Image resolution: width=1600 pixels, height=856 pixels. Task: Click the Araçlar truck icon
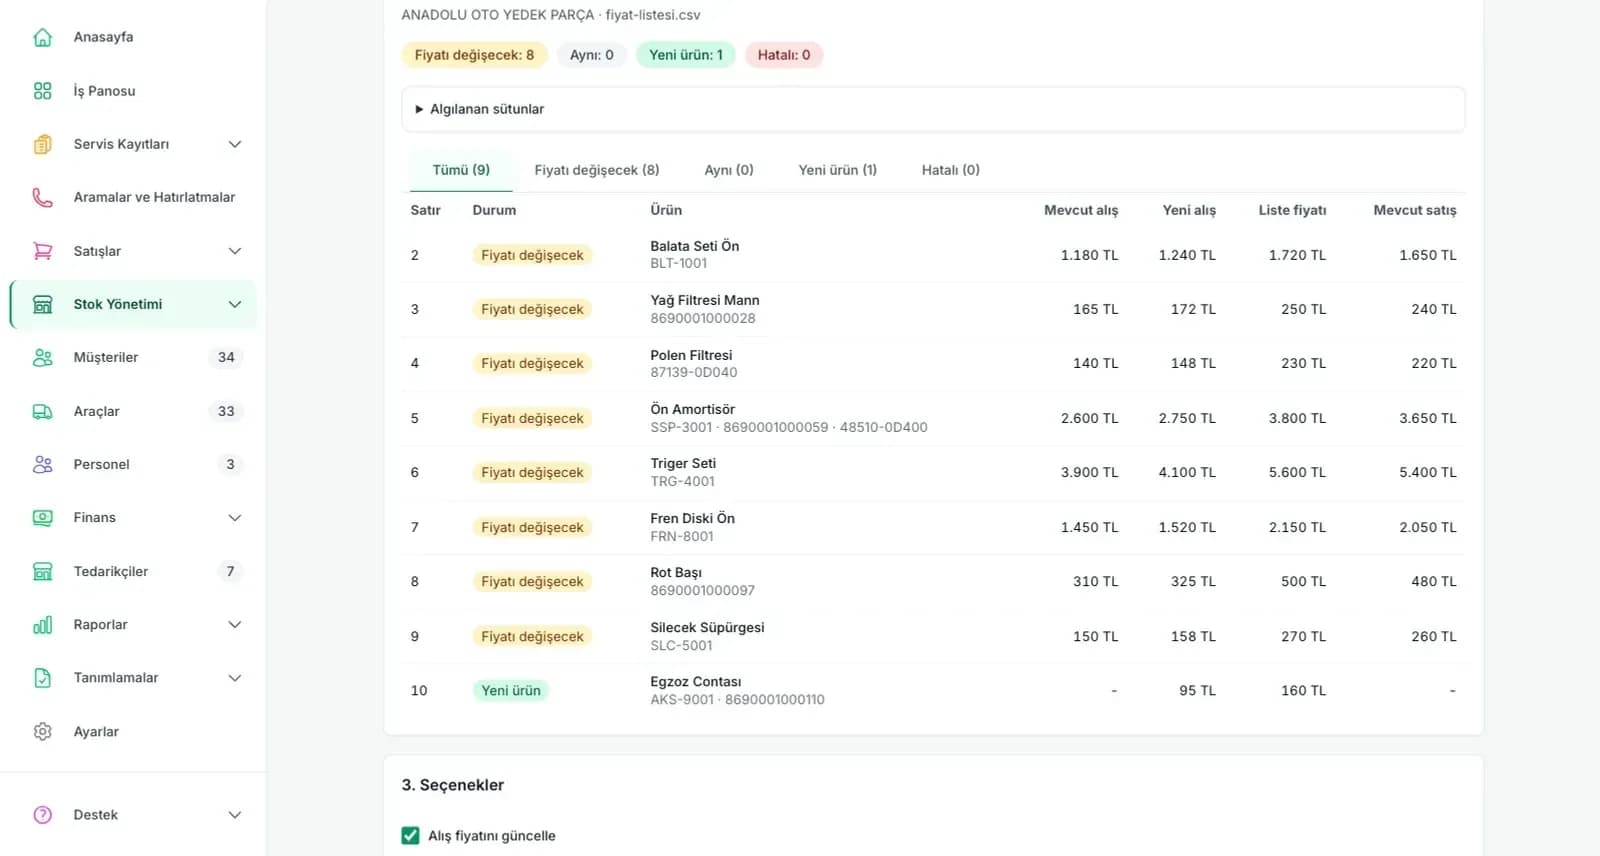42,411
